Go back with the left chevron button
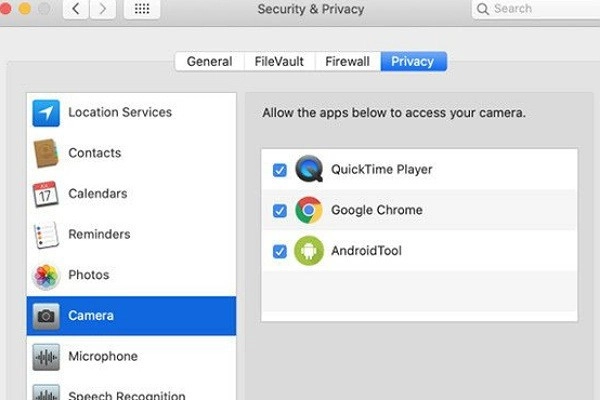The image size is (600, 400). point(76,9)
